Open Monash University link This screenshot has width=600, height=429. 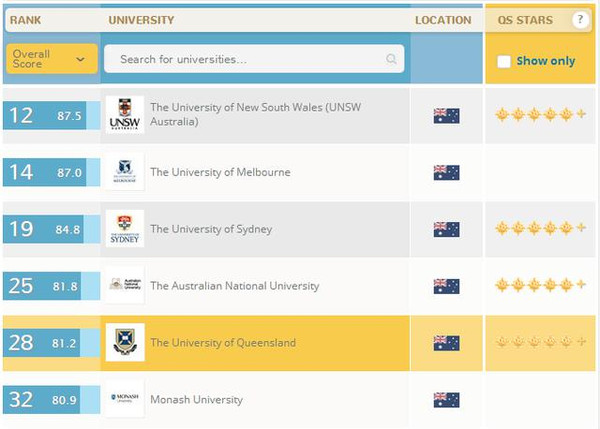coord(196,400)
